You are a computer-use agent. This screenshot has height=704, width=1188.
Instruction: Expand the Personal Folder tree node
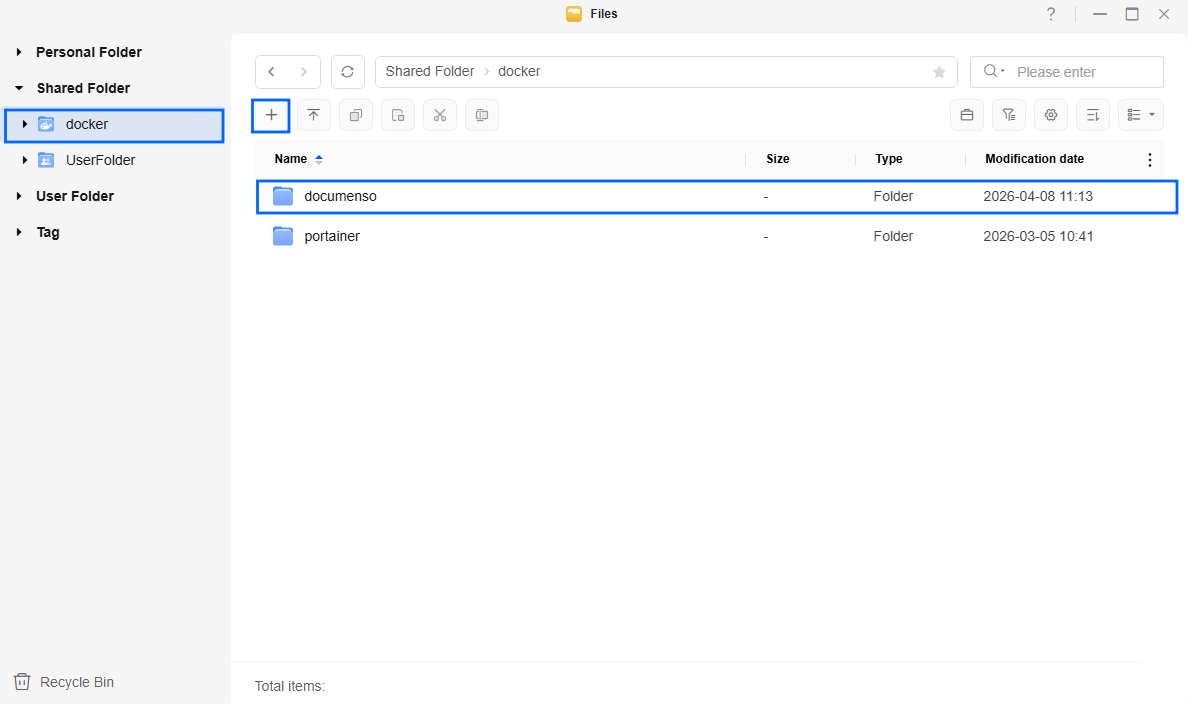(x=19, y=52)
